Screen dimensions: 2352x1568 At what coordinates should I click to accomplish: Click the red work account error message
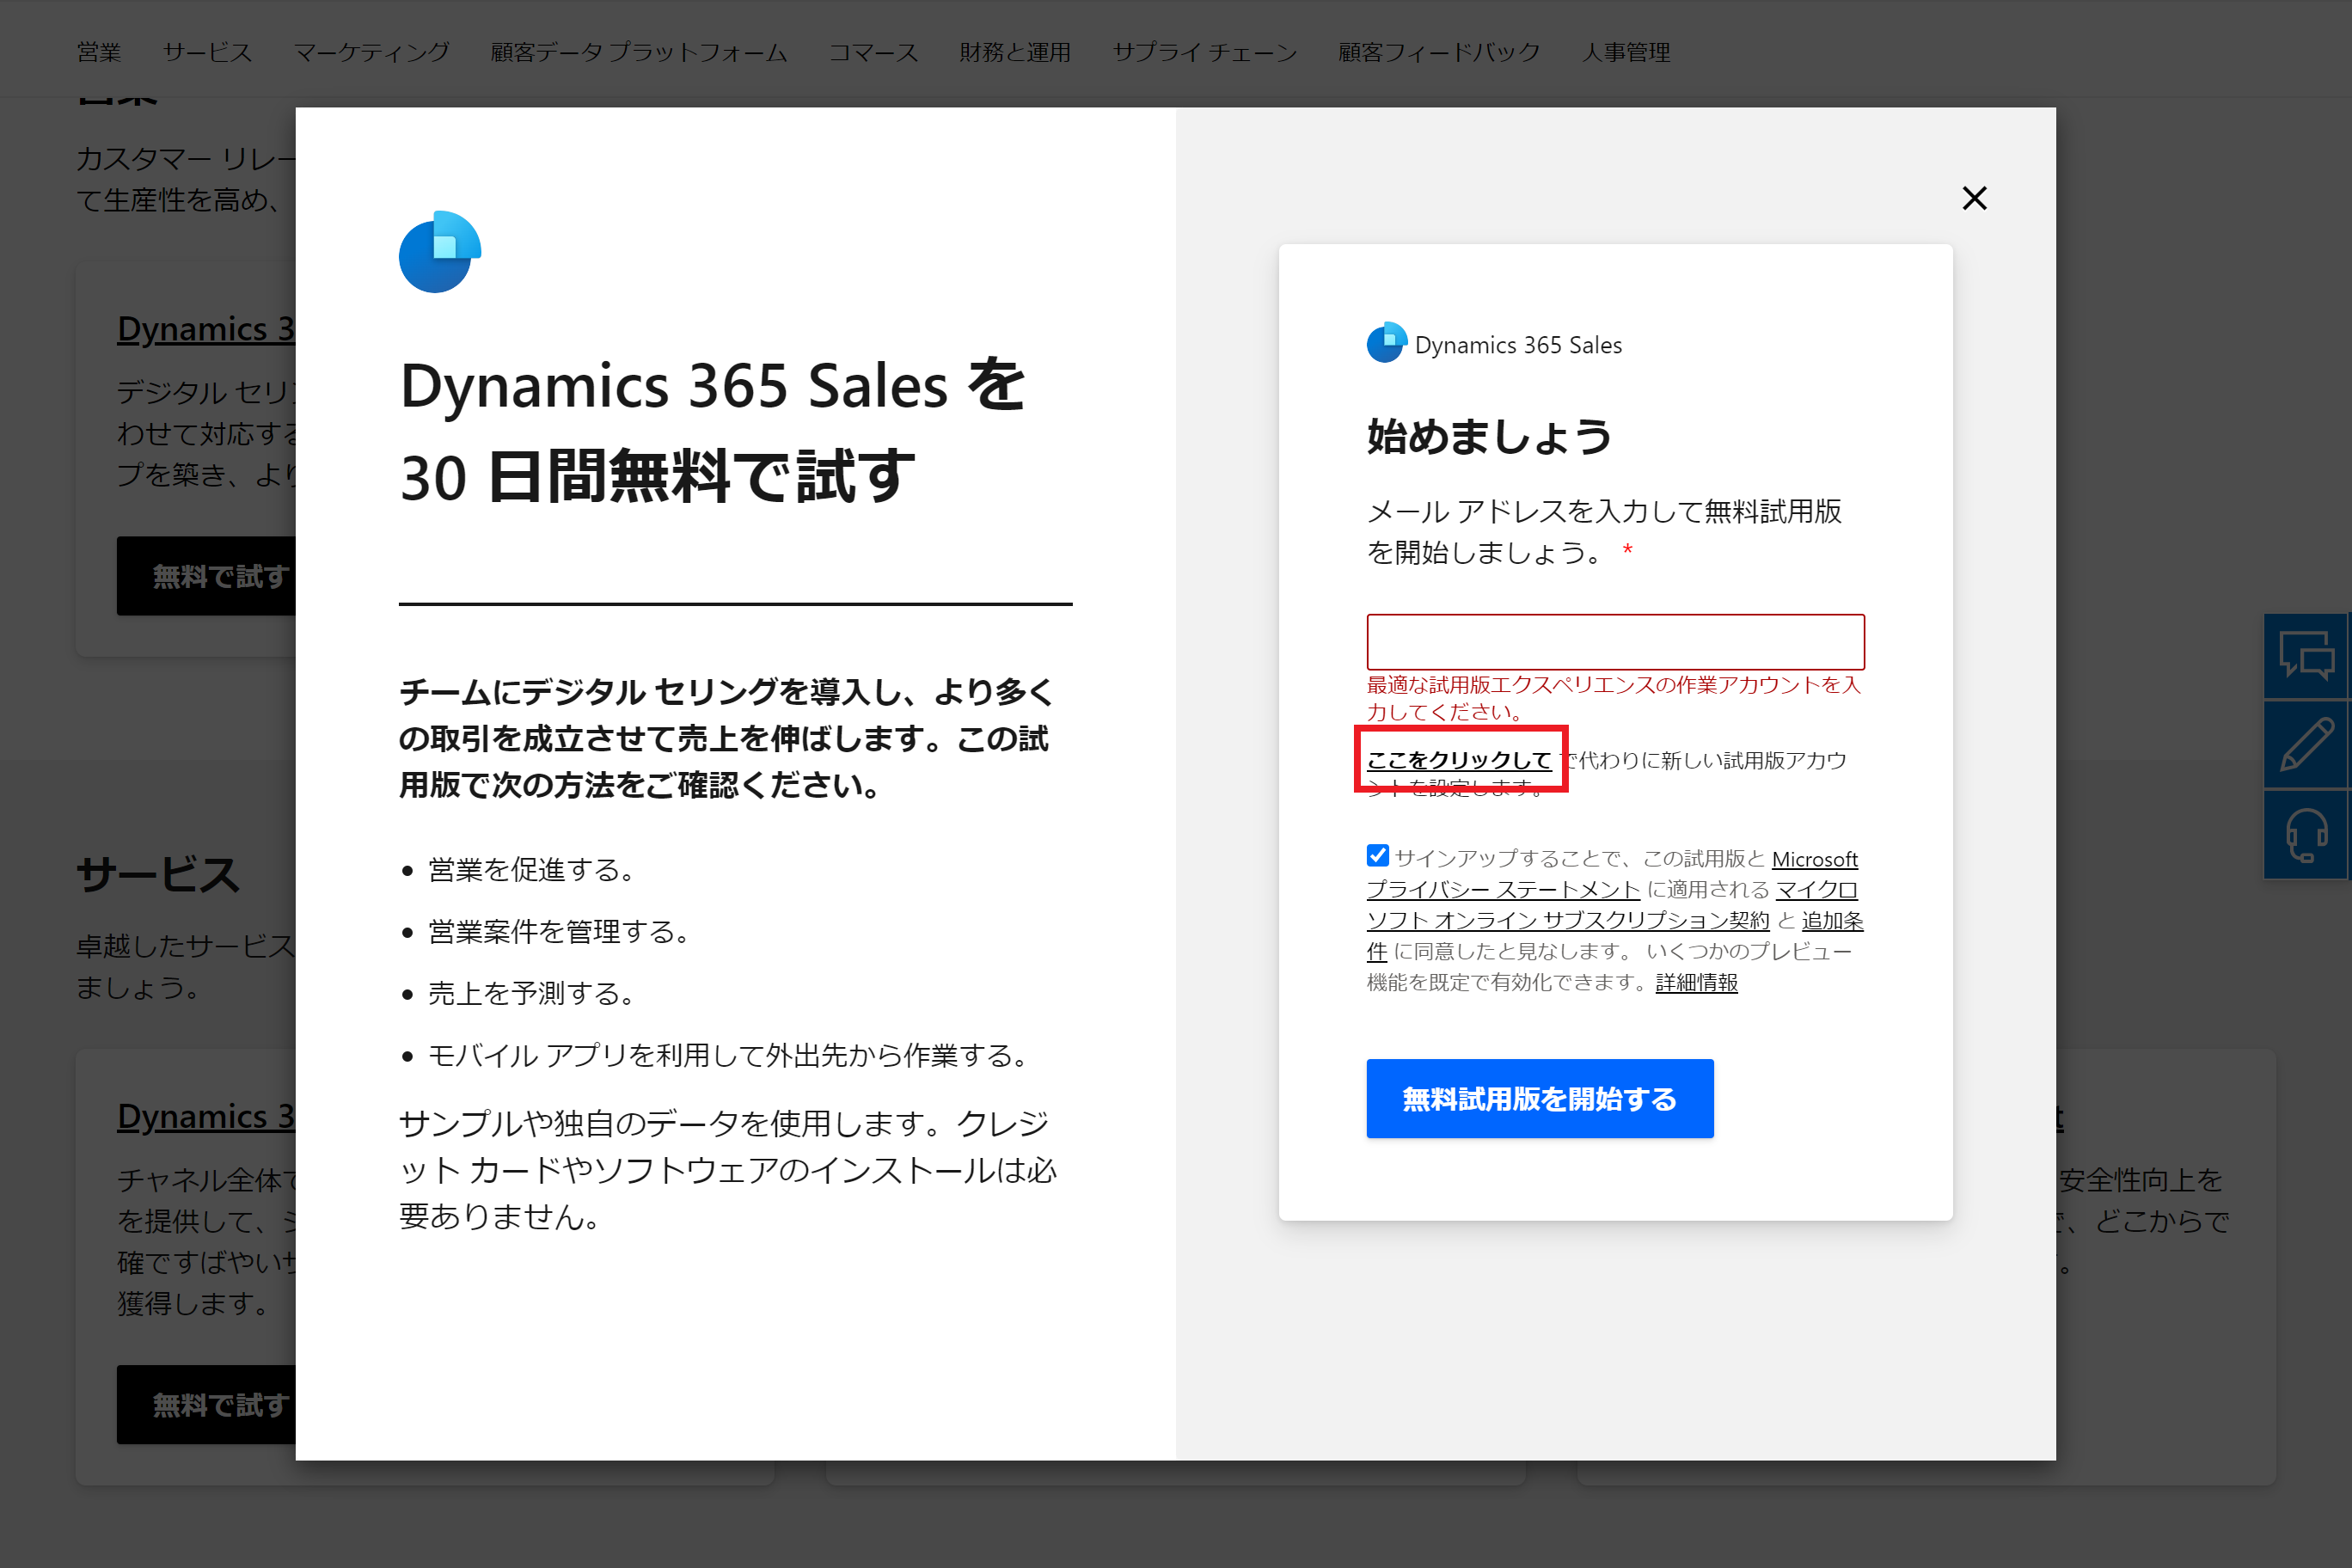click(1613, 698)
